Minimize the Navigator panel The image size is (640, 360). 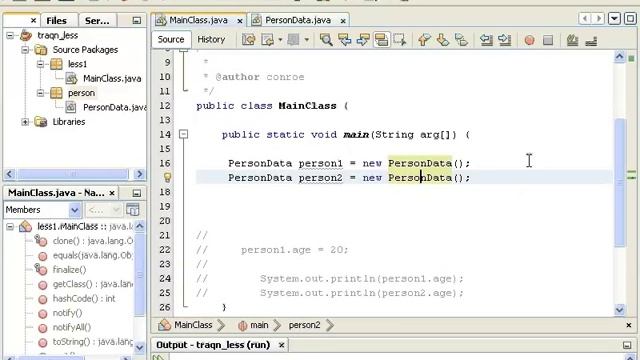[x=137, y=193]
